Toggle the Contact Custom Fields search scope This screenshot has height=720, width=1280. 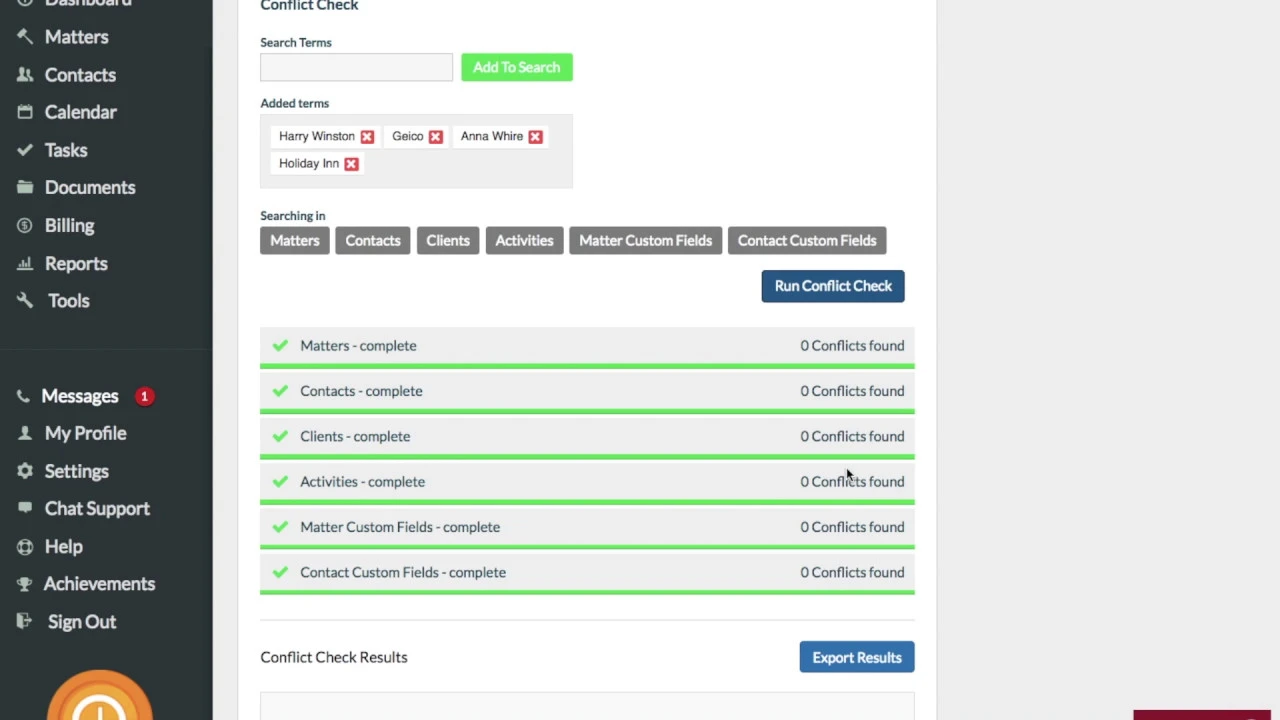pos(807,240)
